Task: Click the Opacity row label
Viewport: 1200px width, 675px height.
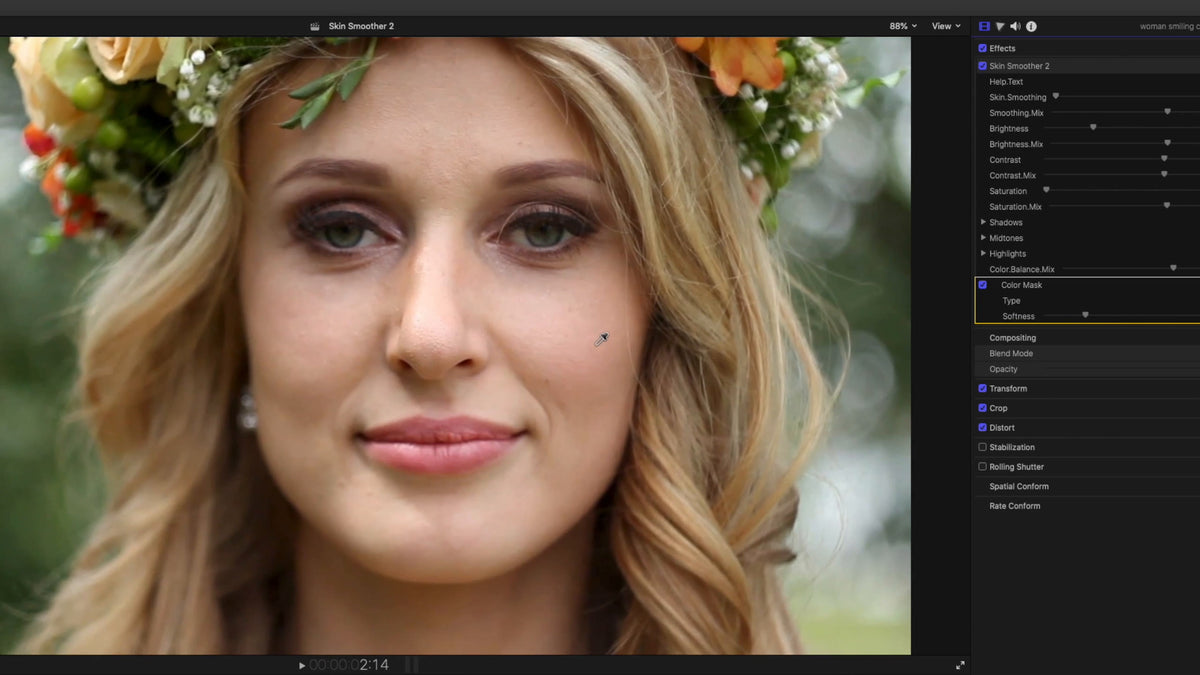Action: 1003,370
